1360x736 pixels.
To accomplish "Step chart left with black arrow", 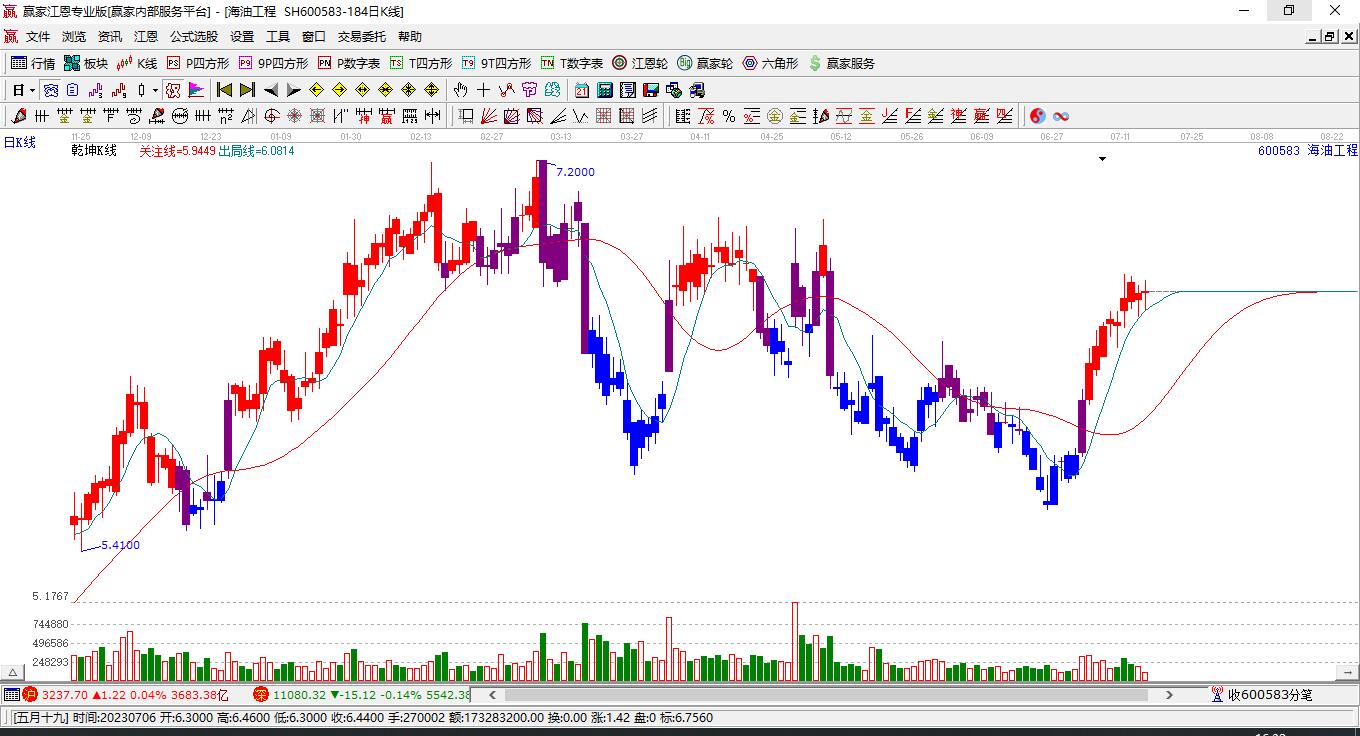I will 271,90.
